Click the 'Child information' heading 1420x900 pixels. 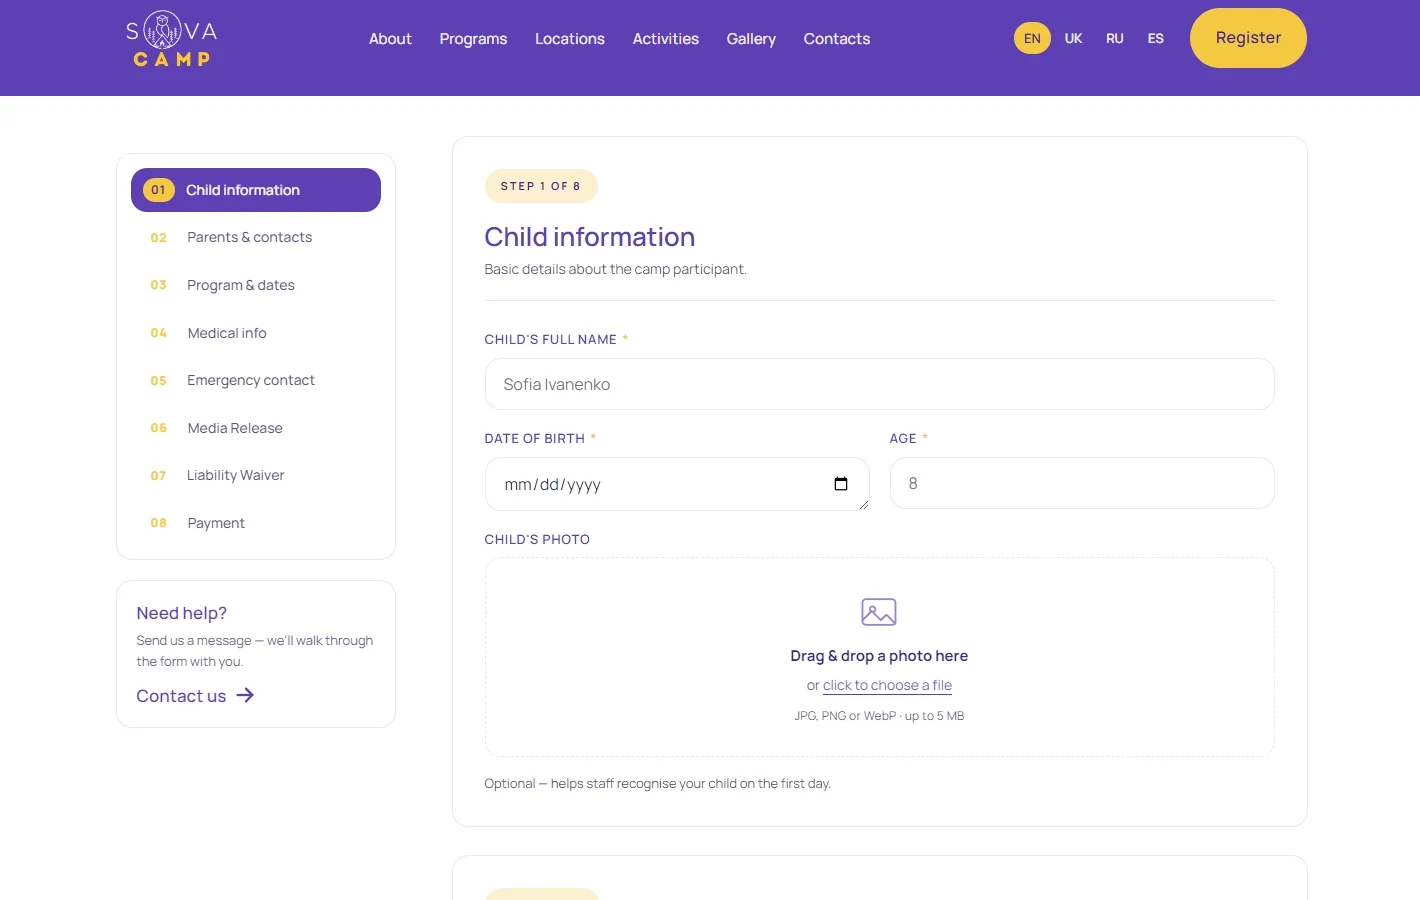[x=590, y=237]
